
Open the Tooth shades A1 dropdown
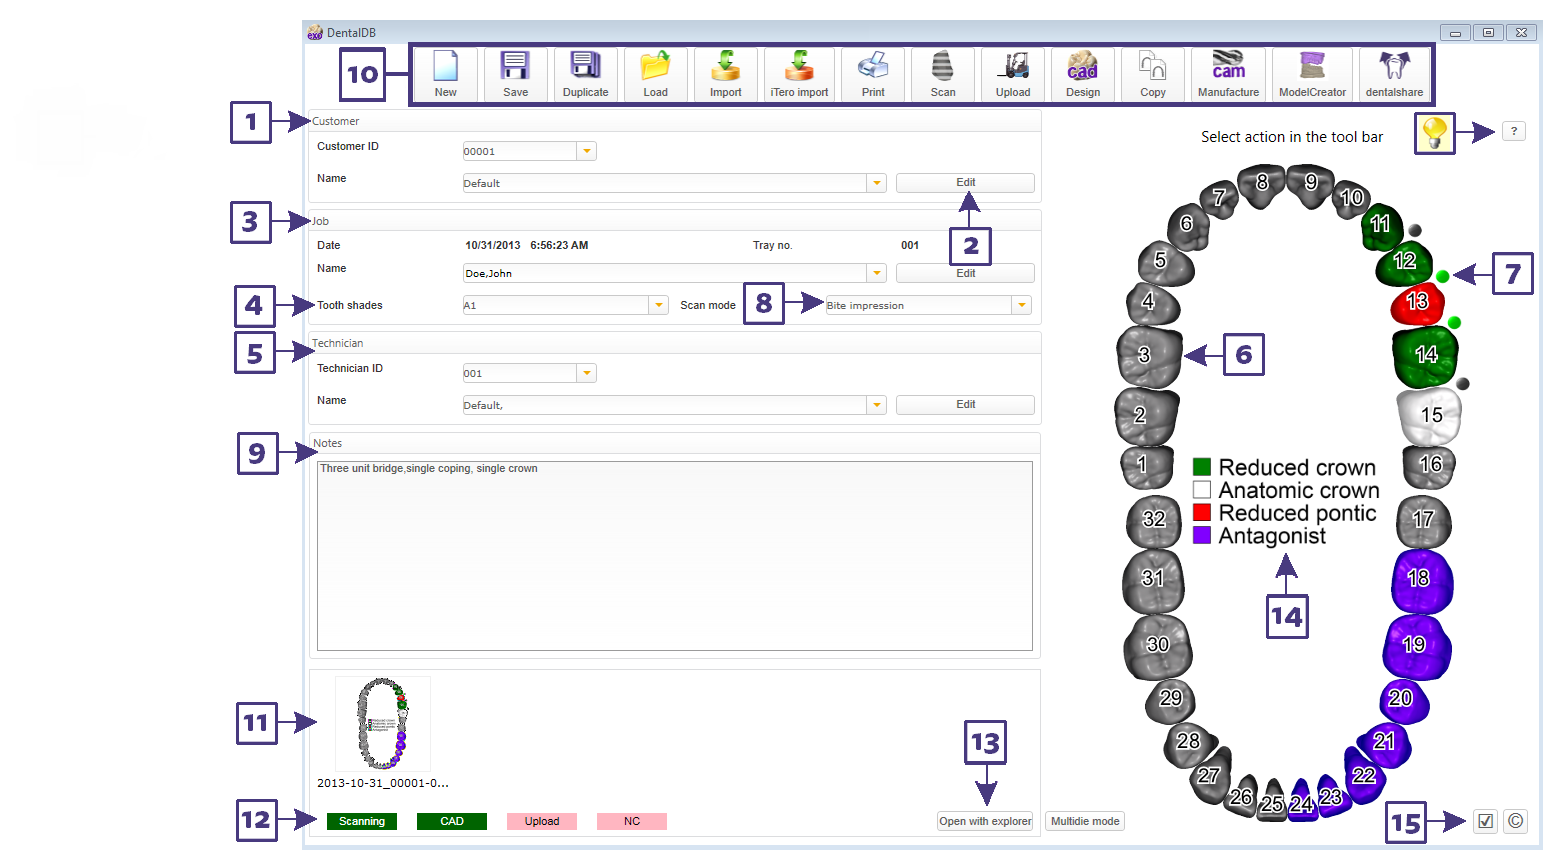coord(659,305)
